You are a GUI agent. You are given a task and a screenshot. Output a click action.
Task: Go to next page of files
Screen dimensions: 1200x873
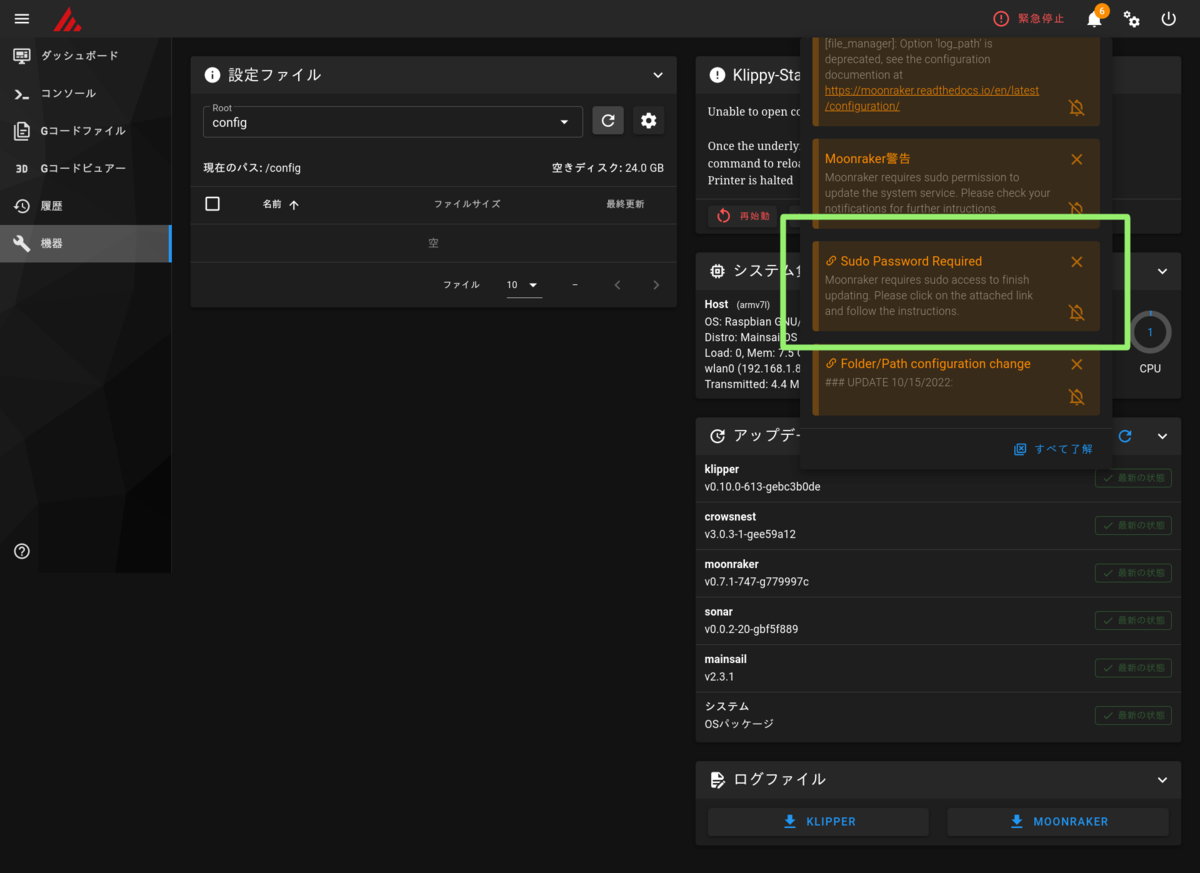[656, 285]
